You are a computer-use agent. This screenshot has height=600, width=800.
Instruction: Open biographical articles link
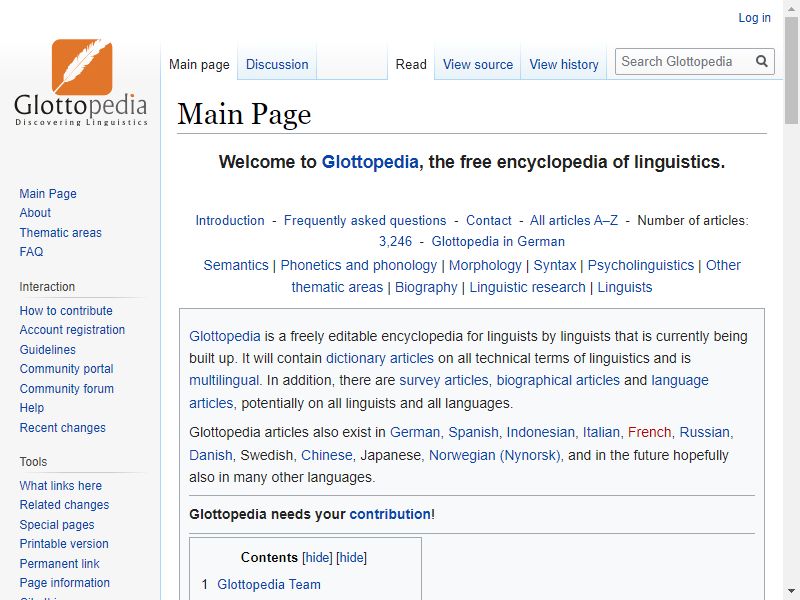pyautogui.click(x=558, y=381)
